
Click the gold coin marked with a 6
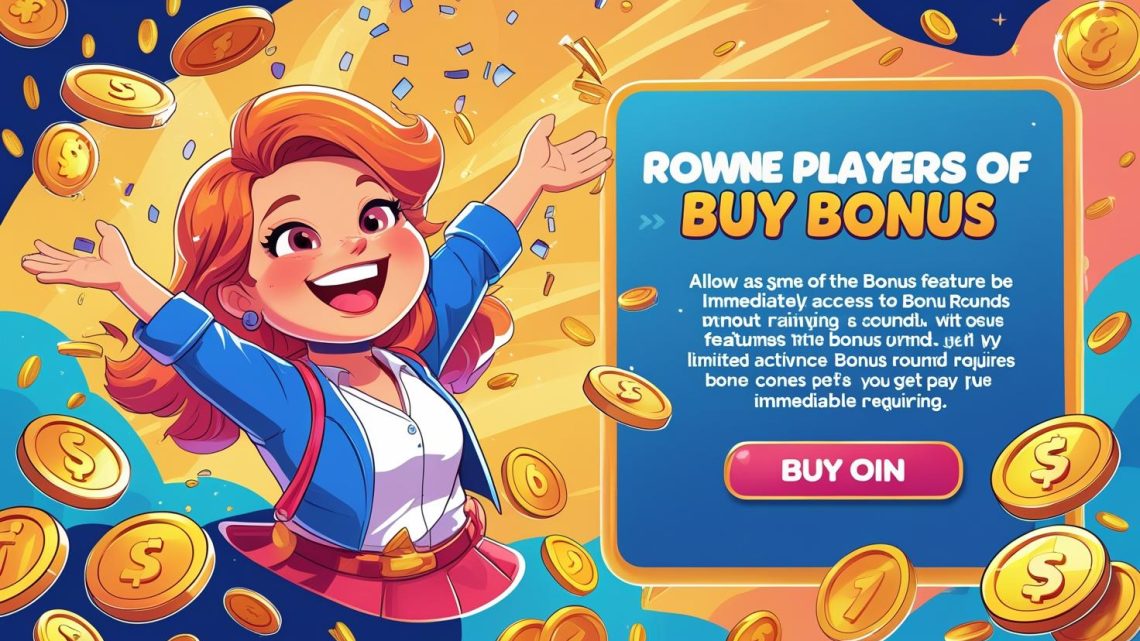pos(534,481)
